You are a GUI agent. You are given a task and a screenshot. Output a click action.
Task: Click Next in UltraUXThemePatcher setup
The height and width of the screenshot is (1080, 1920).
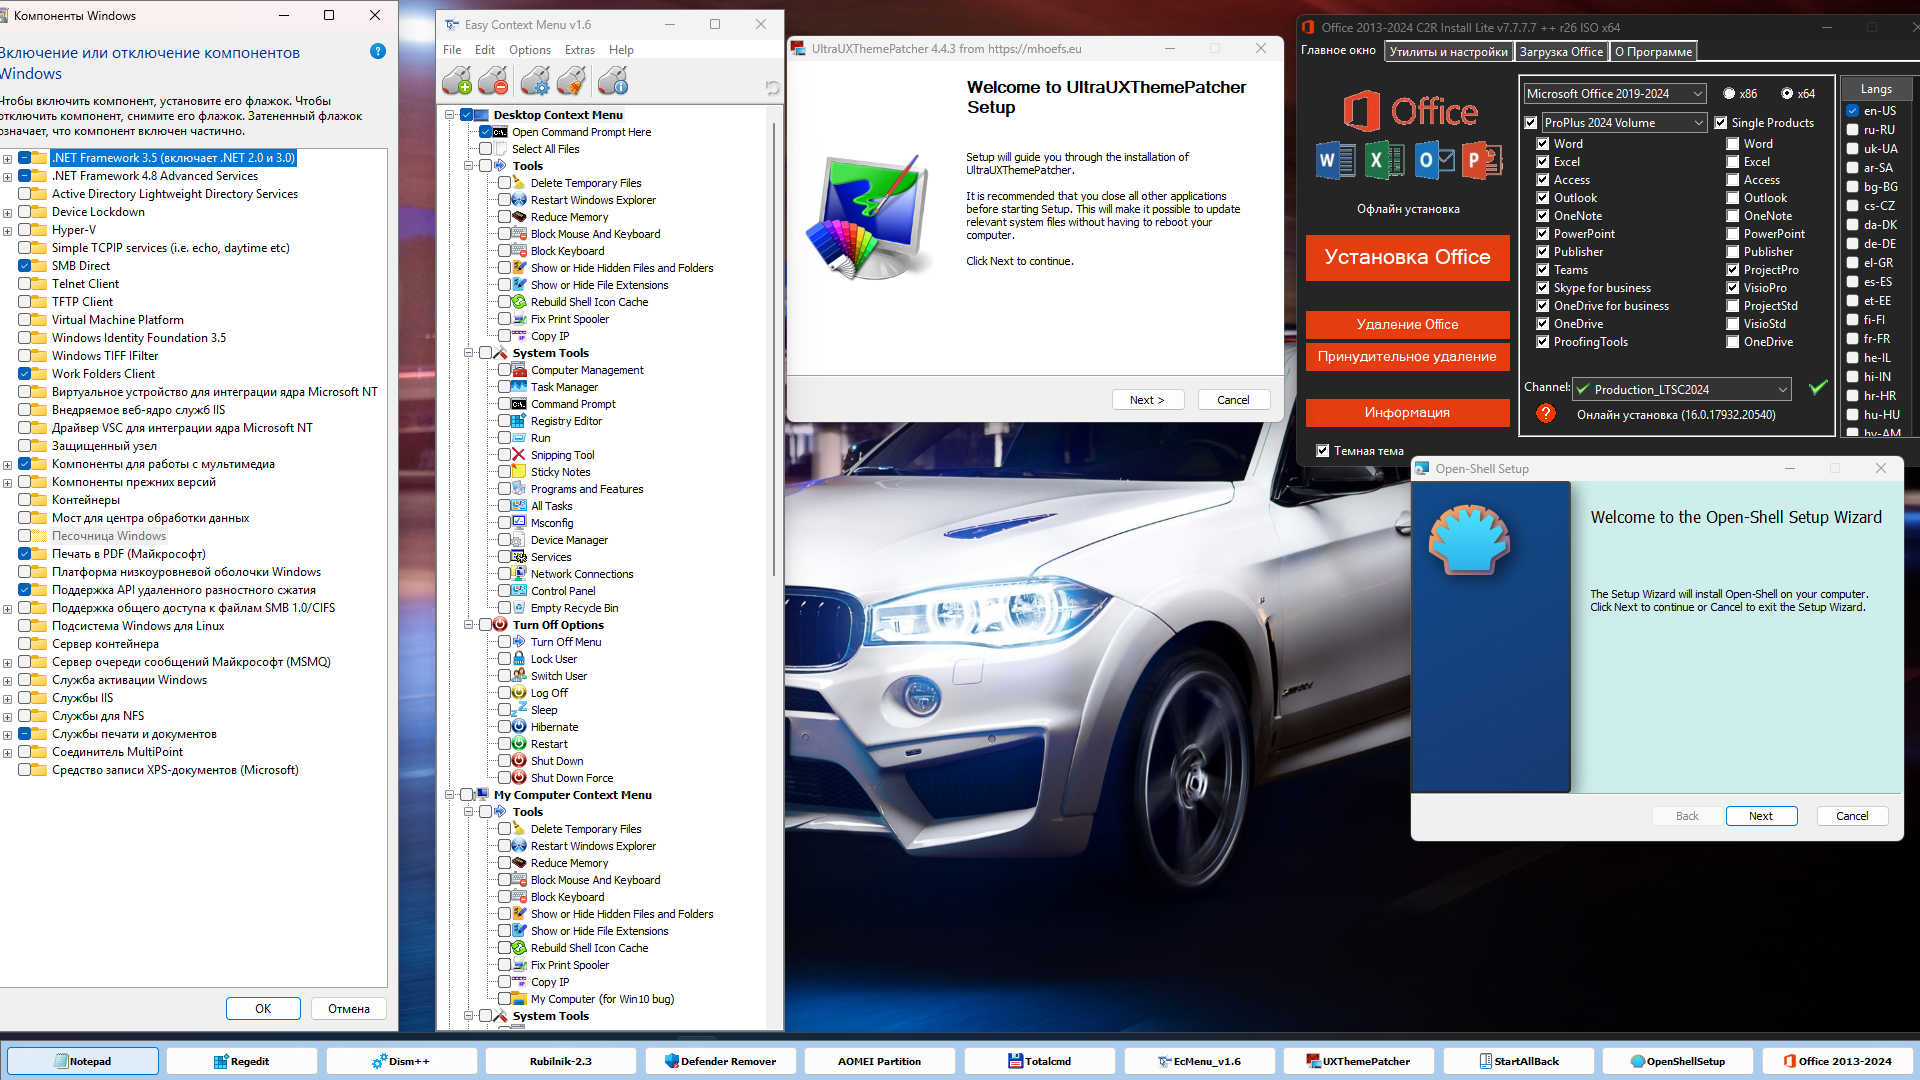coord(1148,400)
